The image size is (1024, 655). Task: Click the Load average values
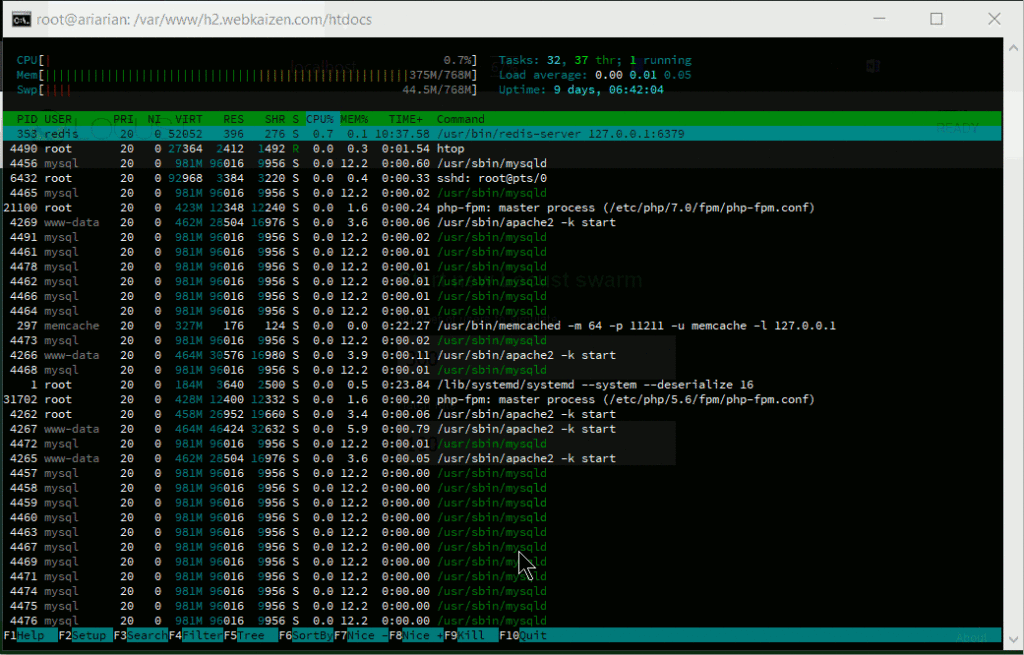(643, 75)
